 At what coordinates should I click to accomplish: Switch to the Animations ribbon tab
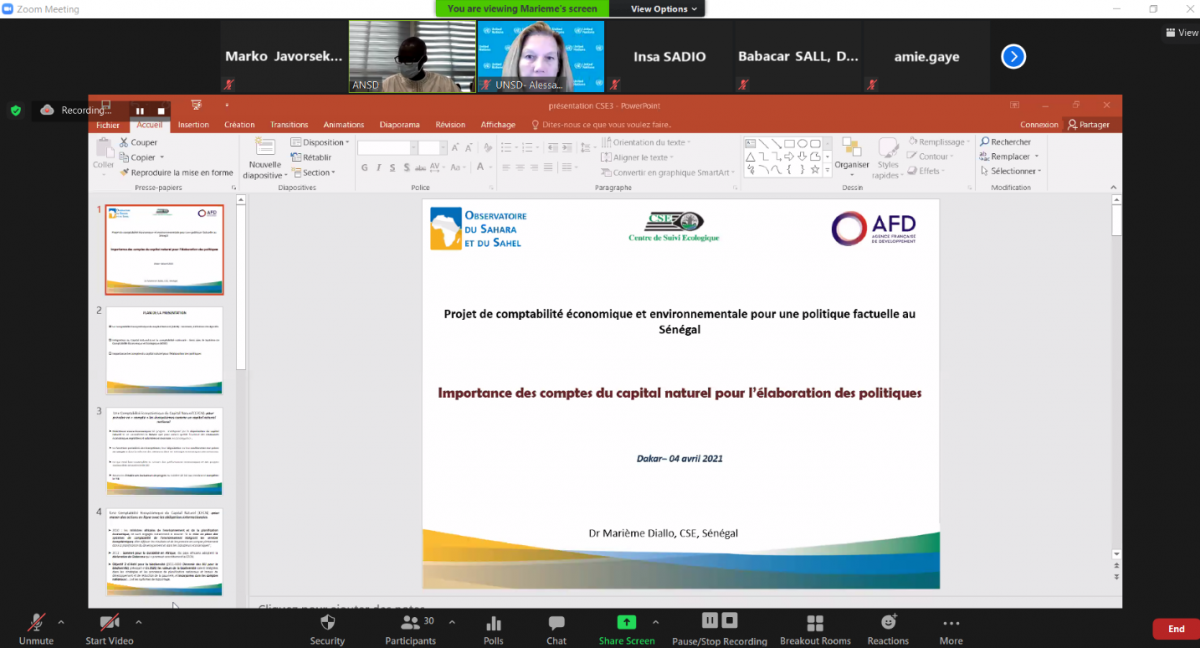tap(344, 125)
